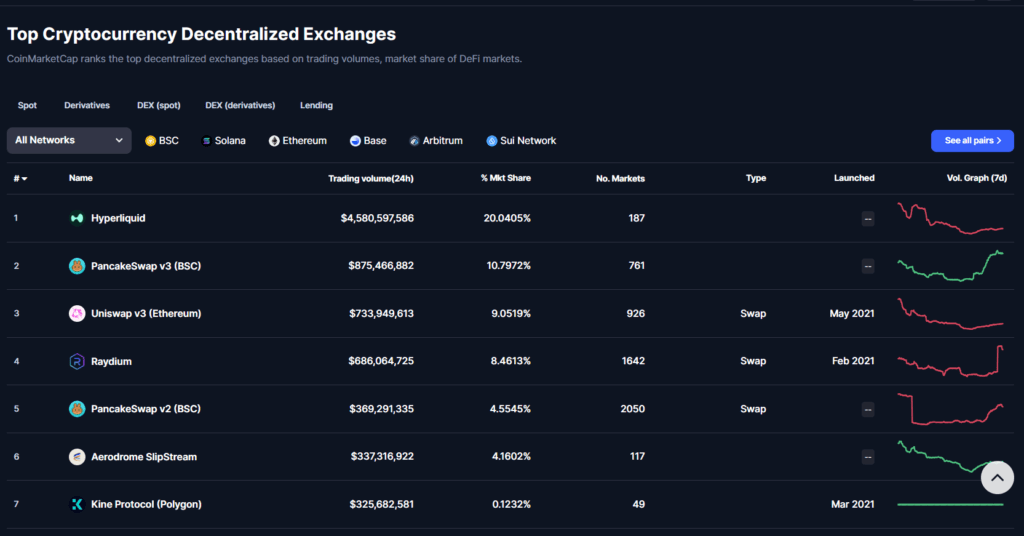The image size is (1024, 536).
Task: Filter by Arbitrum network label
Action: click(442, 141)
